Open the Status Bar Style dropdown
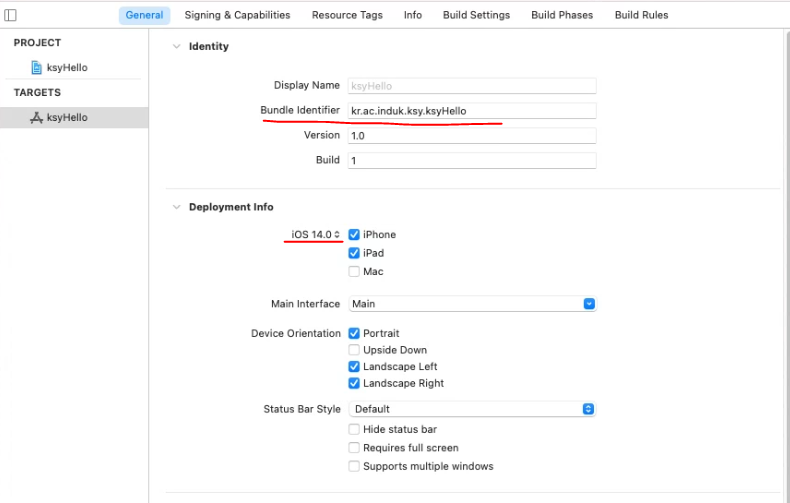Viewport: 790px width, 503px height. point(472,409)
